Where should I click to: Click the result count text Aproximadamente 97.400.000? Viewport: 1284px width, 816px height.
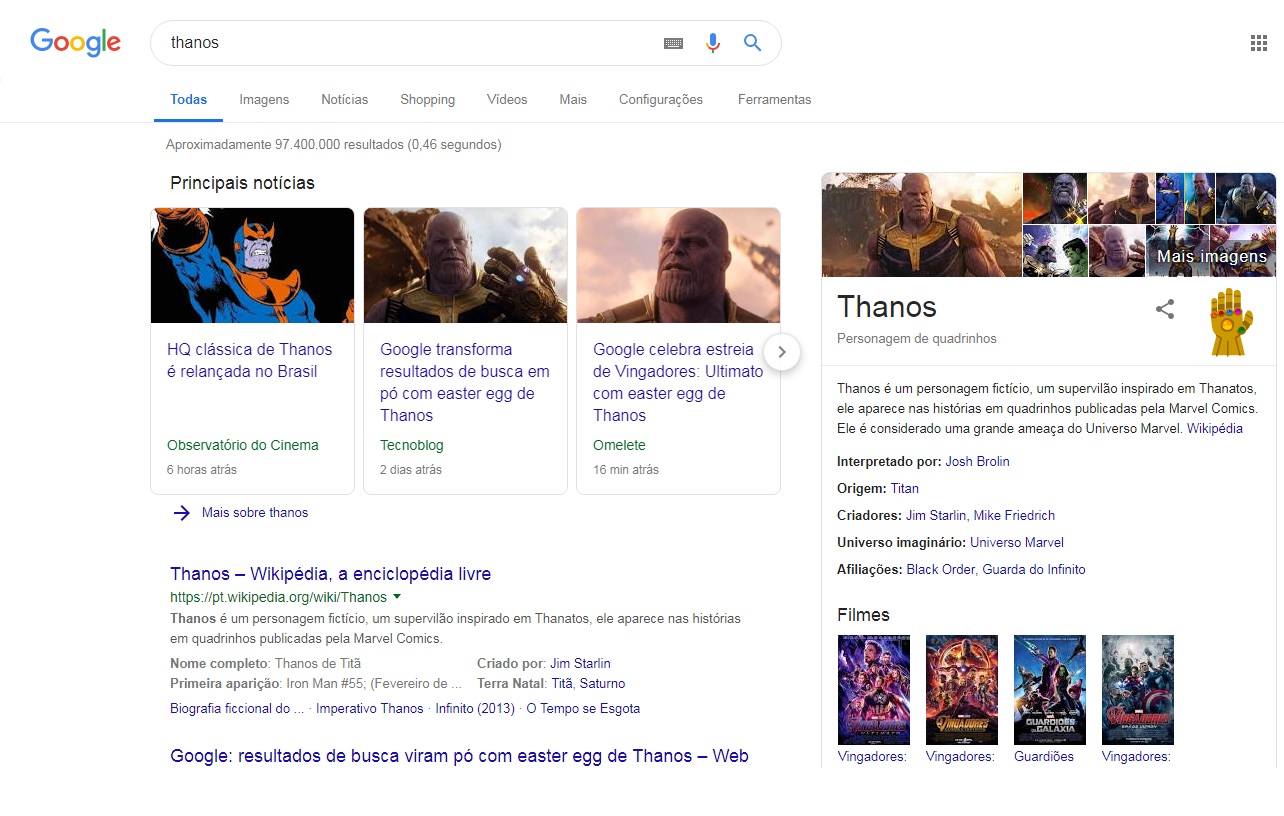(x=333, y=144)
